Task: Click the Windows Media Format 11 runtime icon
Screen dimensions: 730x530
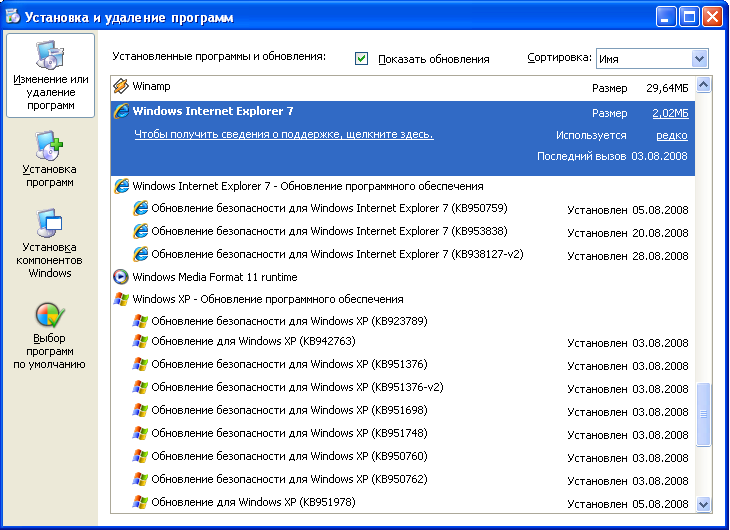Action: 121,277
